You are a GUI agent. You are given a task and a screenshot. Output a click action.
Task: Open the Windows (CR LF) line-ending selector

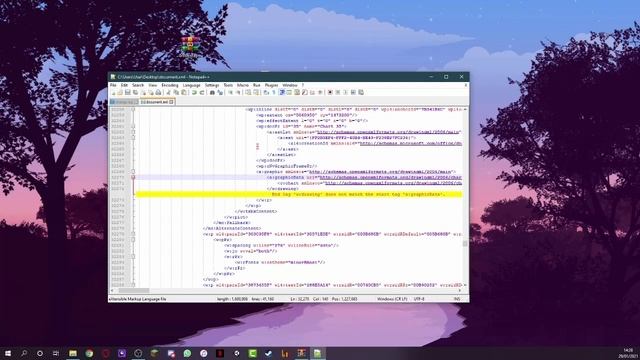(392, 299)
